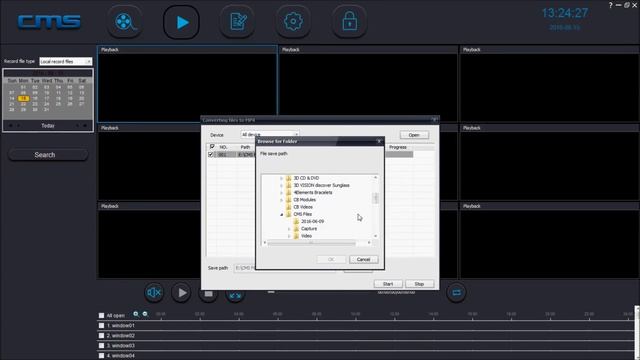640x360 pixels.
Task: Open the Playback module play icon
Action: (181, 22)
